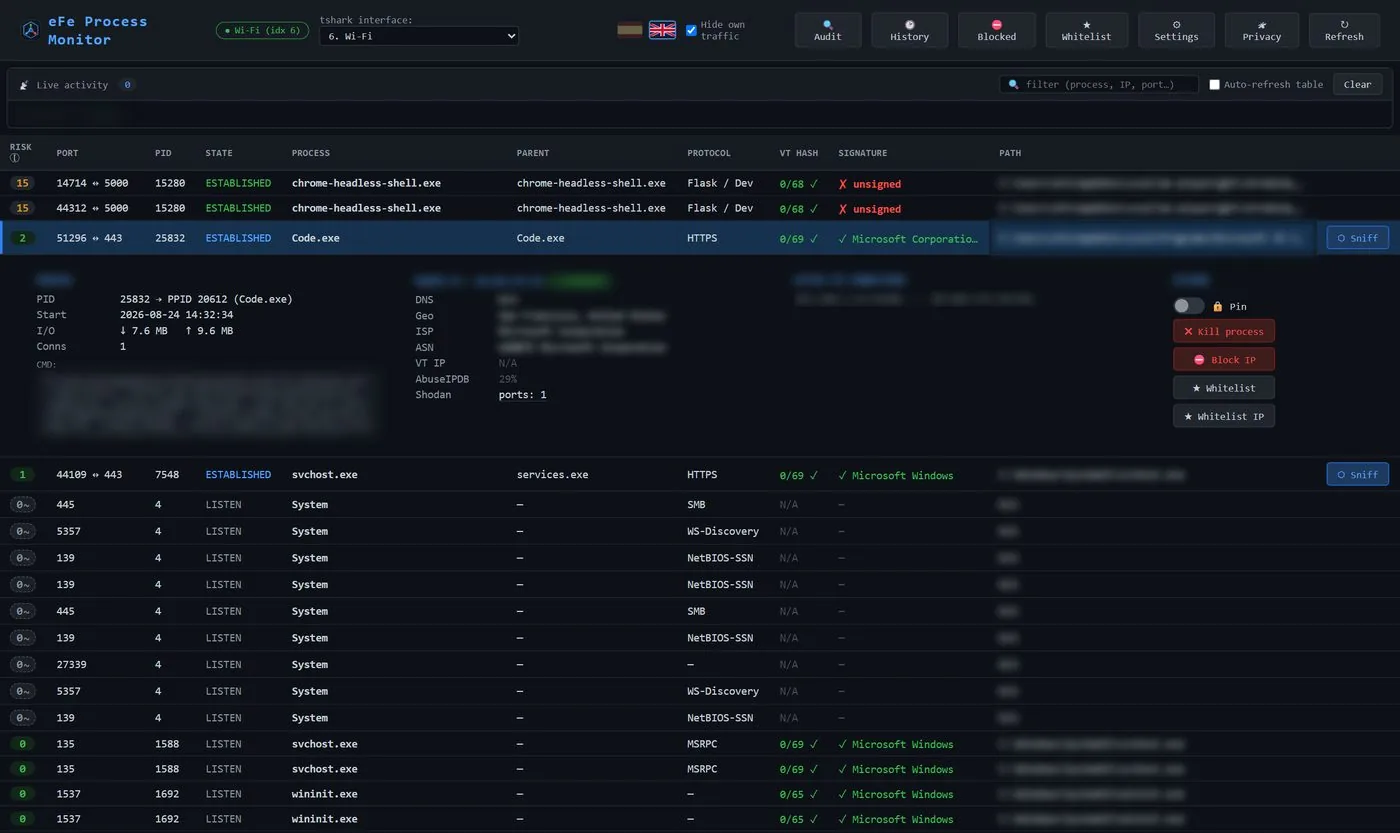The height and width of the screenshot is (833, 1400).
Task: Open the tshark interface dropdown
Action: tap(419, 36)
